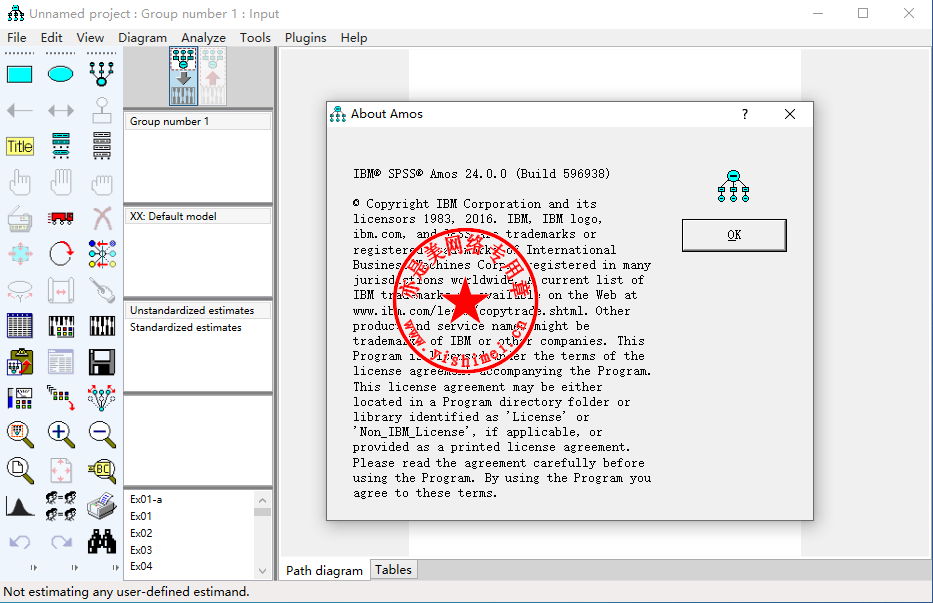This screenshot has width=933, height=603.
Task: Select Group number 1 in the groups list
Action: [197, 121]
